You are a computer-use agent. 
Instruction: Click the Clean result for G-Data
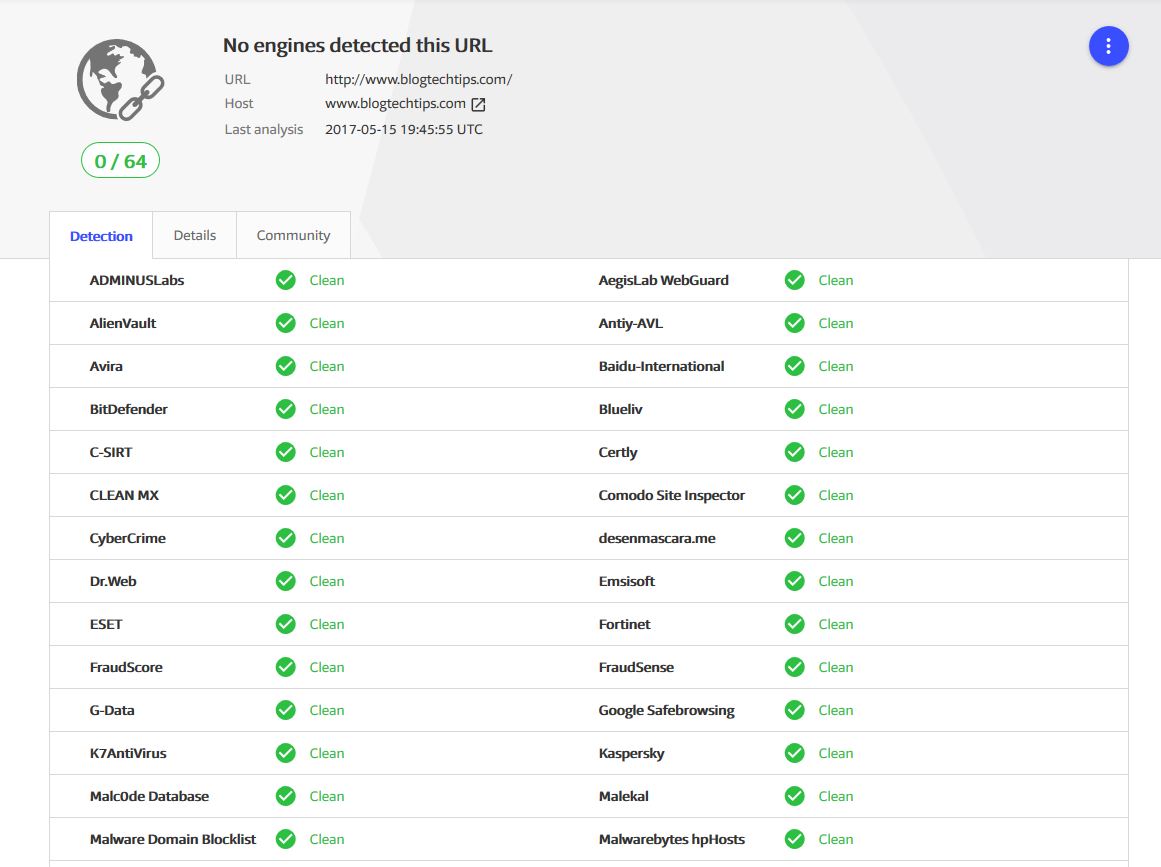[x=327, y=710]
